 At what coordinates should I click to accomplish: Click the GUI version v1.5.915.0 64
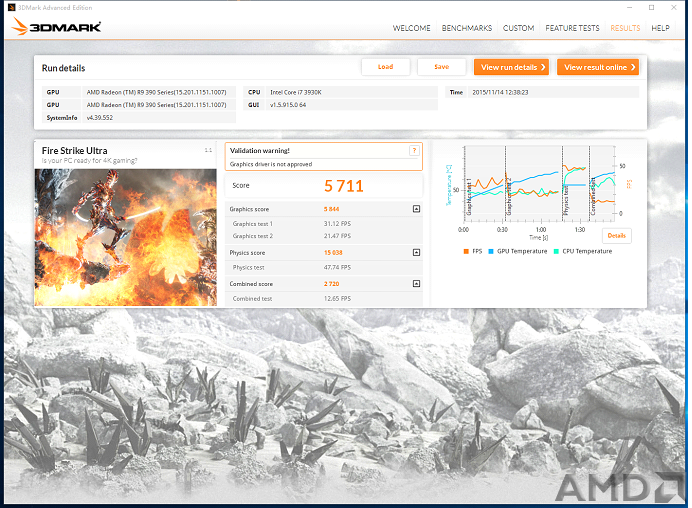(288, 105)
